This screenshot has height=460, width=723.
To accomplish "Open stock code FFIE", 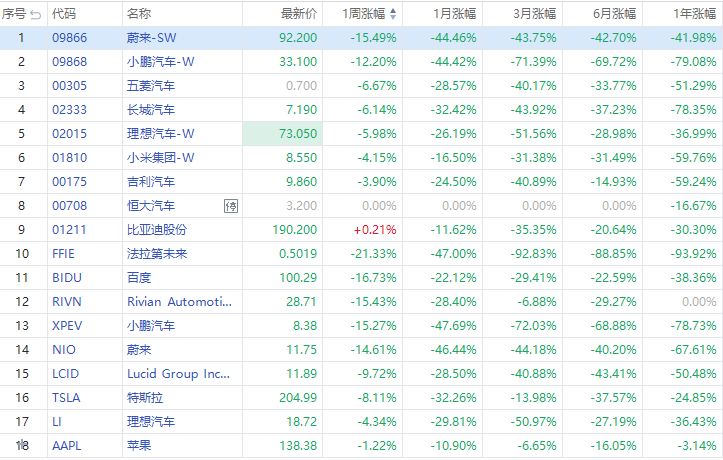I will [63, 253].
